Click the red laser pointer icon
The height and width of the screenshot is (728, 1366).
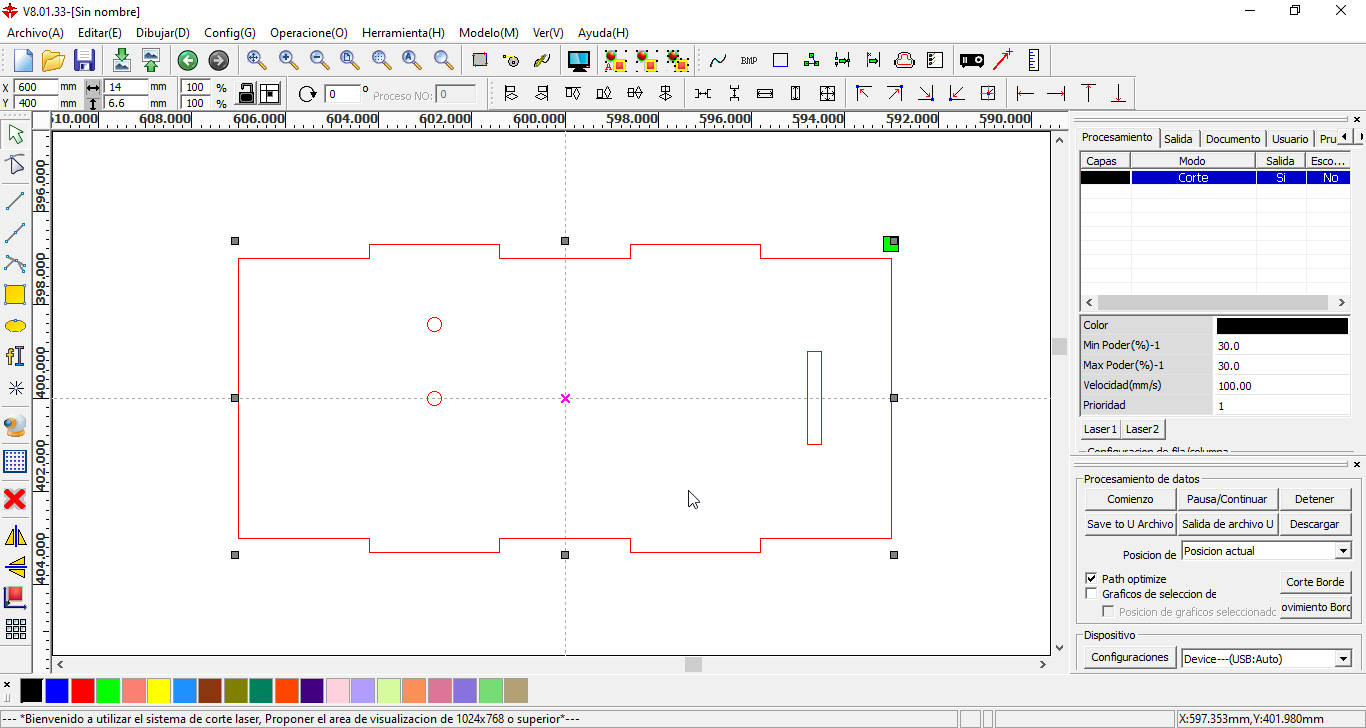pyautogui.click(x=1002, y=60)
